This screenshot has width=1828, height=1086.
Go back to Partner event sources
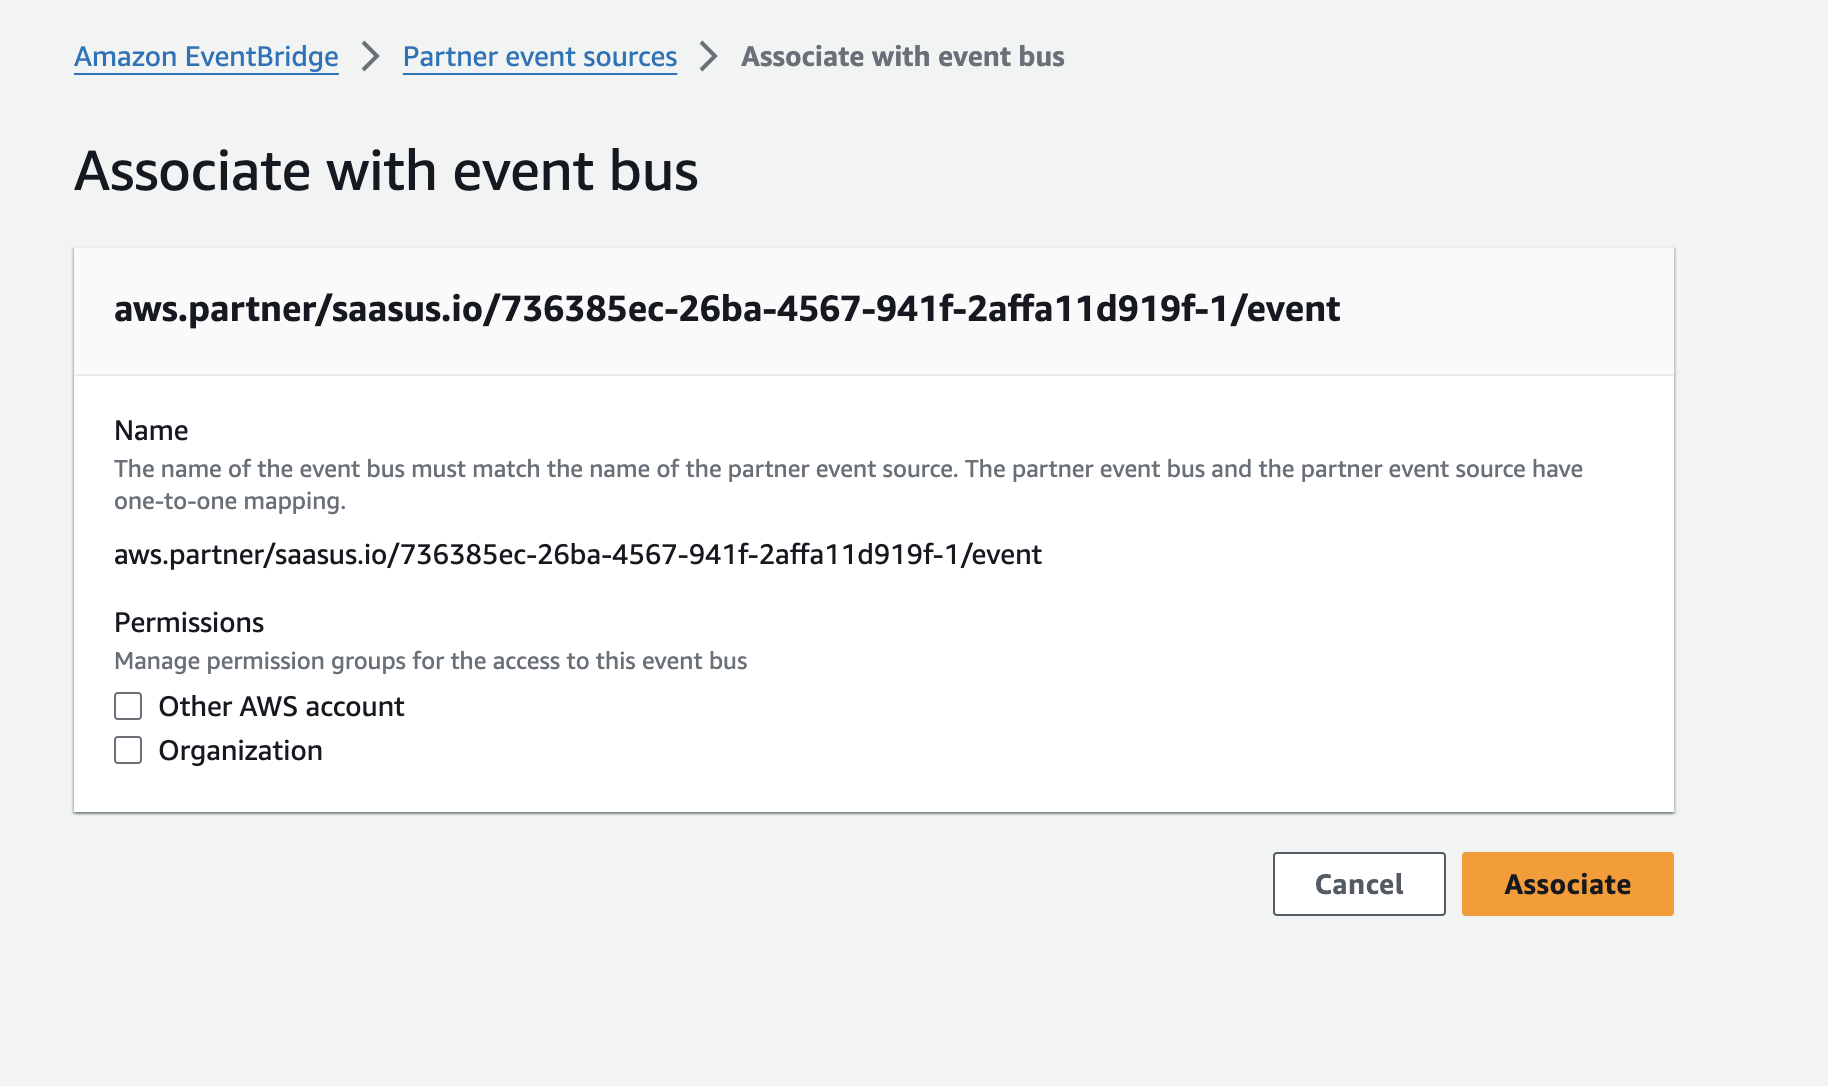[540, 57]
